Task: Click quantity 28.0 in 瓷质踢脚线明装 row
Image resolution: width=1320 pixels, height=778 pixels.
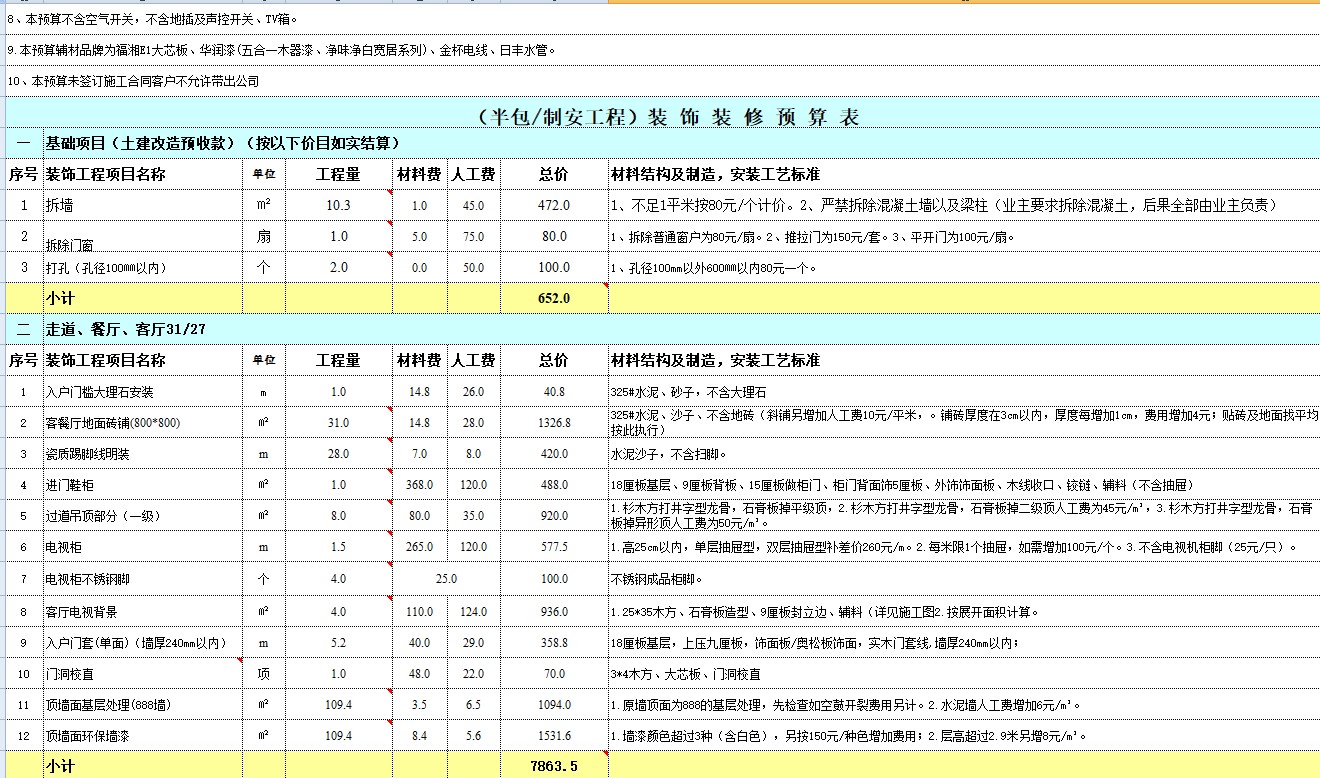Action: 338,454
